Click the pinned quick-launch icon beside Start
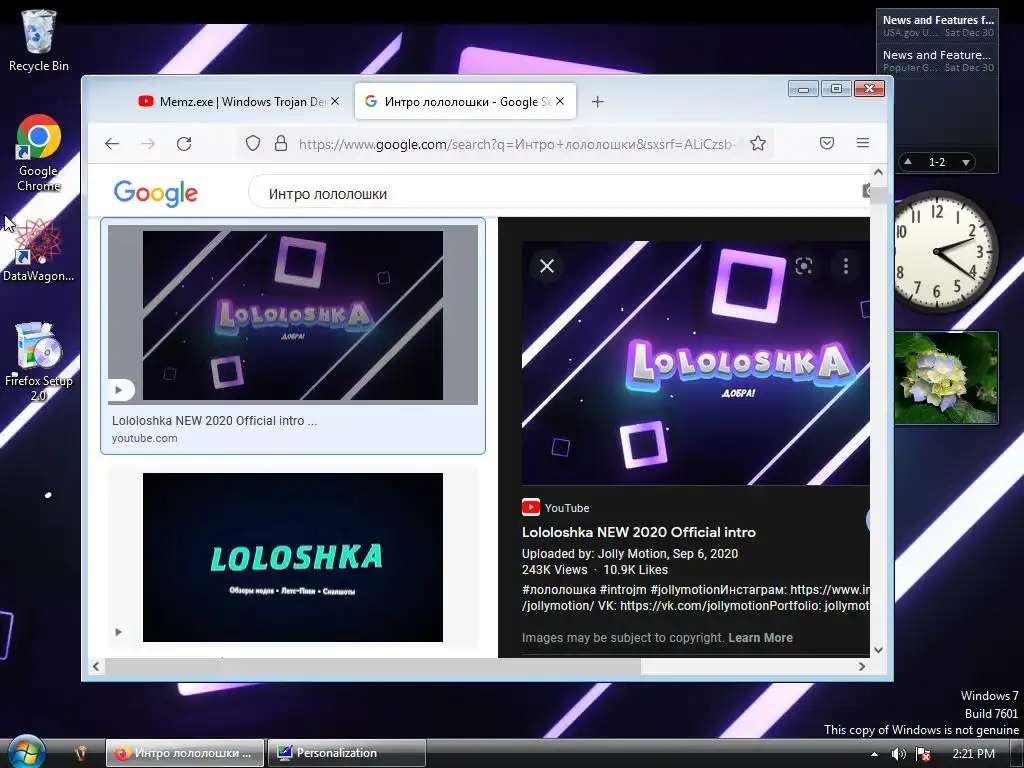1024x768 pixels. click(x=80, y=754)
